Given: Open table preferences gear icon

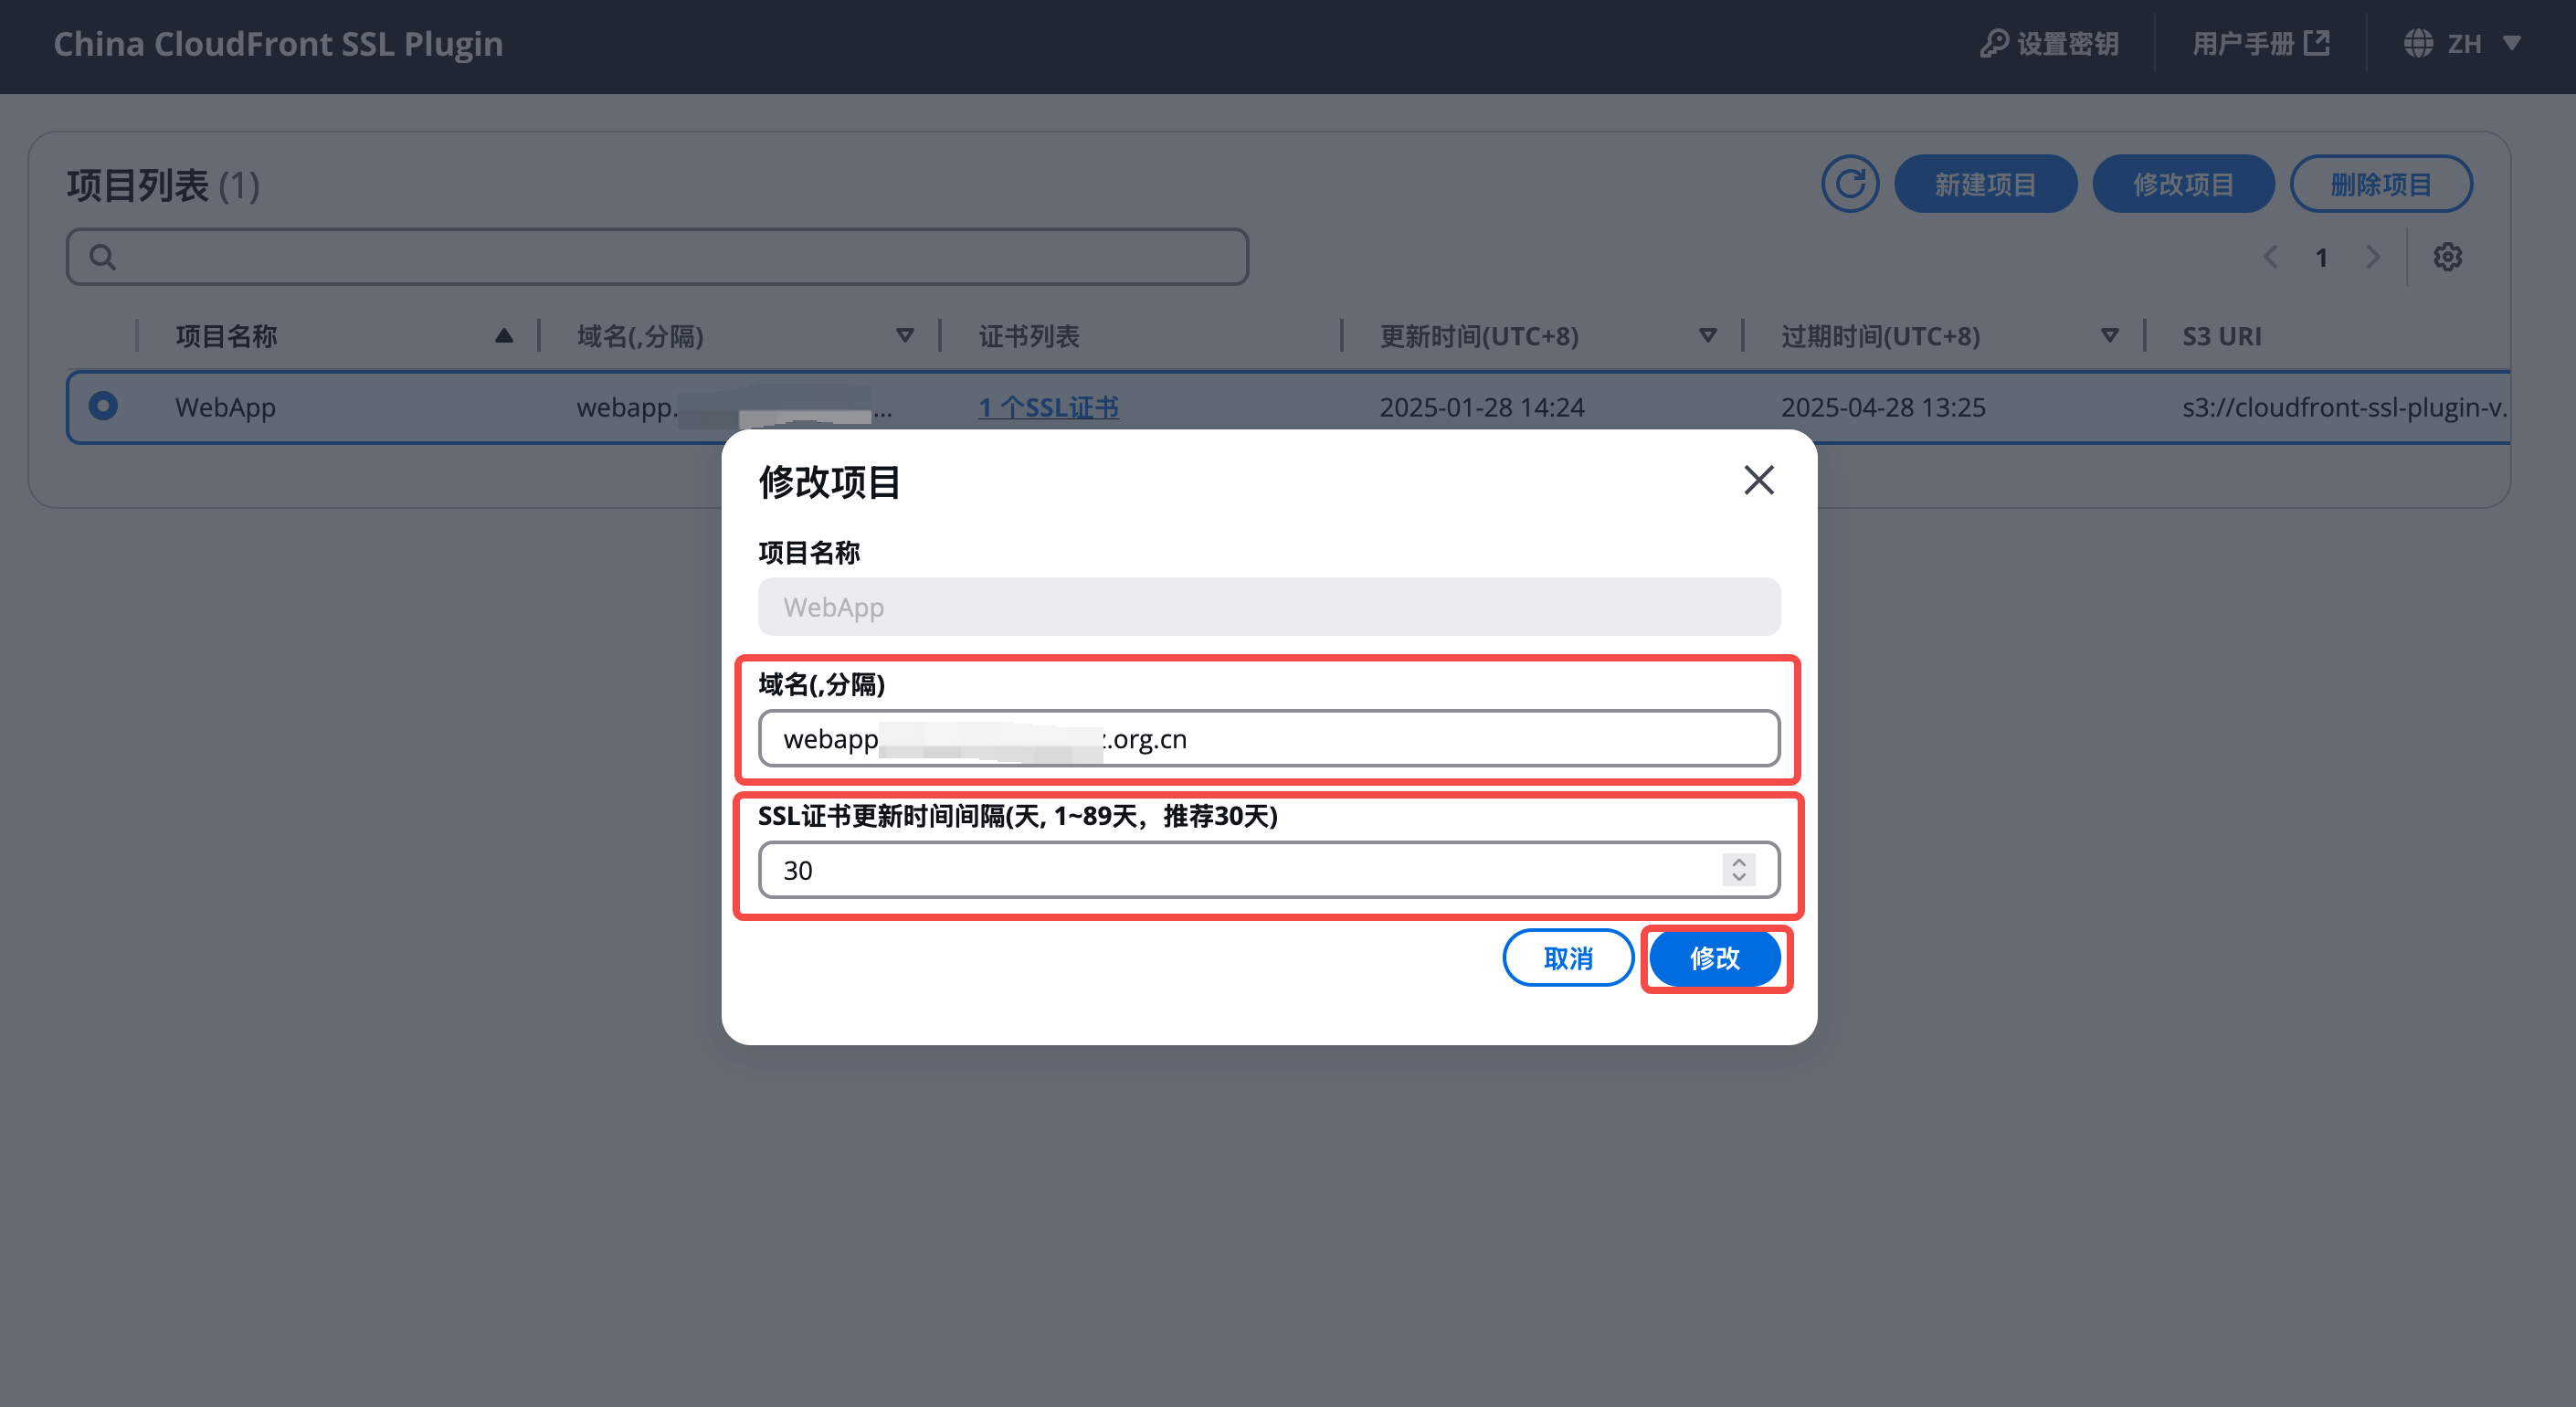Looking at the screenshot, I should pyautogui.click(x=2446, y=257).
